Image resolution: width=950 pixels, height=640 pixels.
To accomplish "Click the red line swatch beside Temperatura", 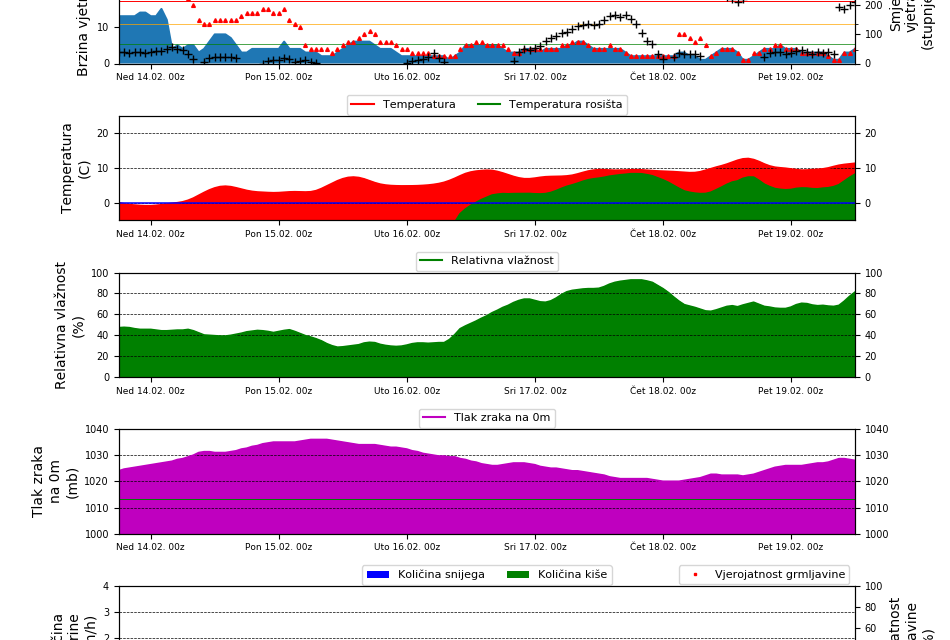I will pyautogui.click(x=362, y=104).
